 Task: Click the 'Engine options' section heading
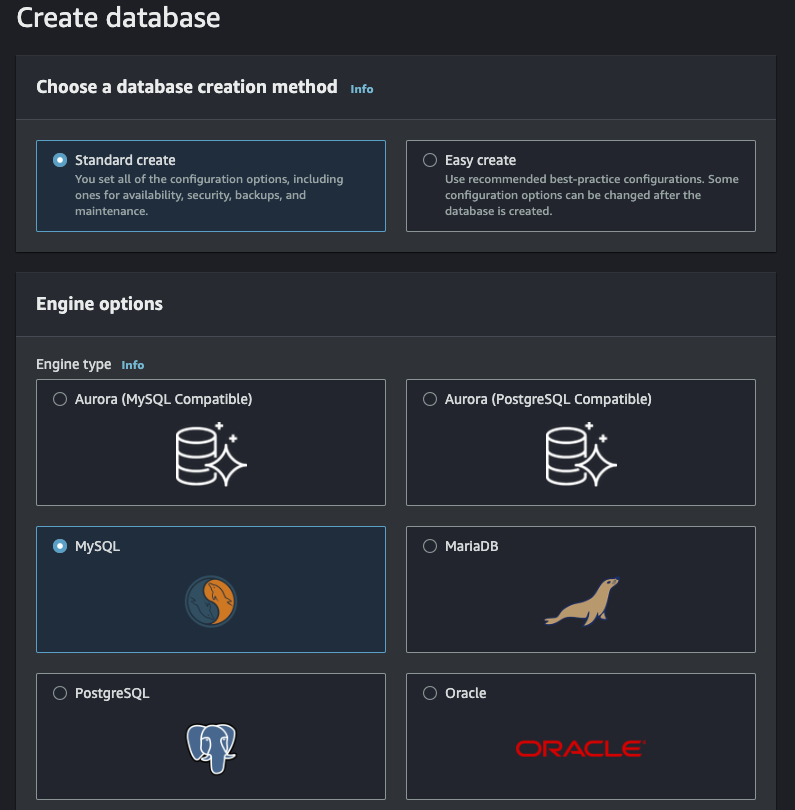[99, 304]
